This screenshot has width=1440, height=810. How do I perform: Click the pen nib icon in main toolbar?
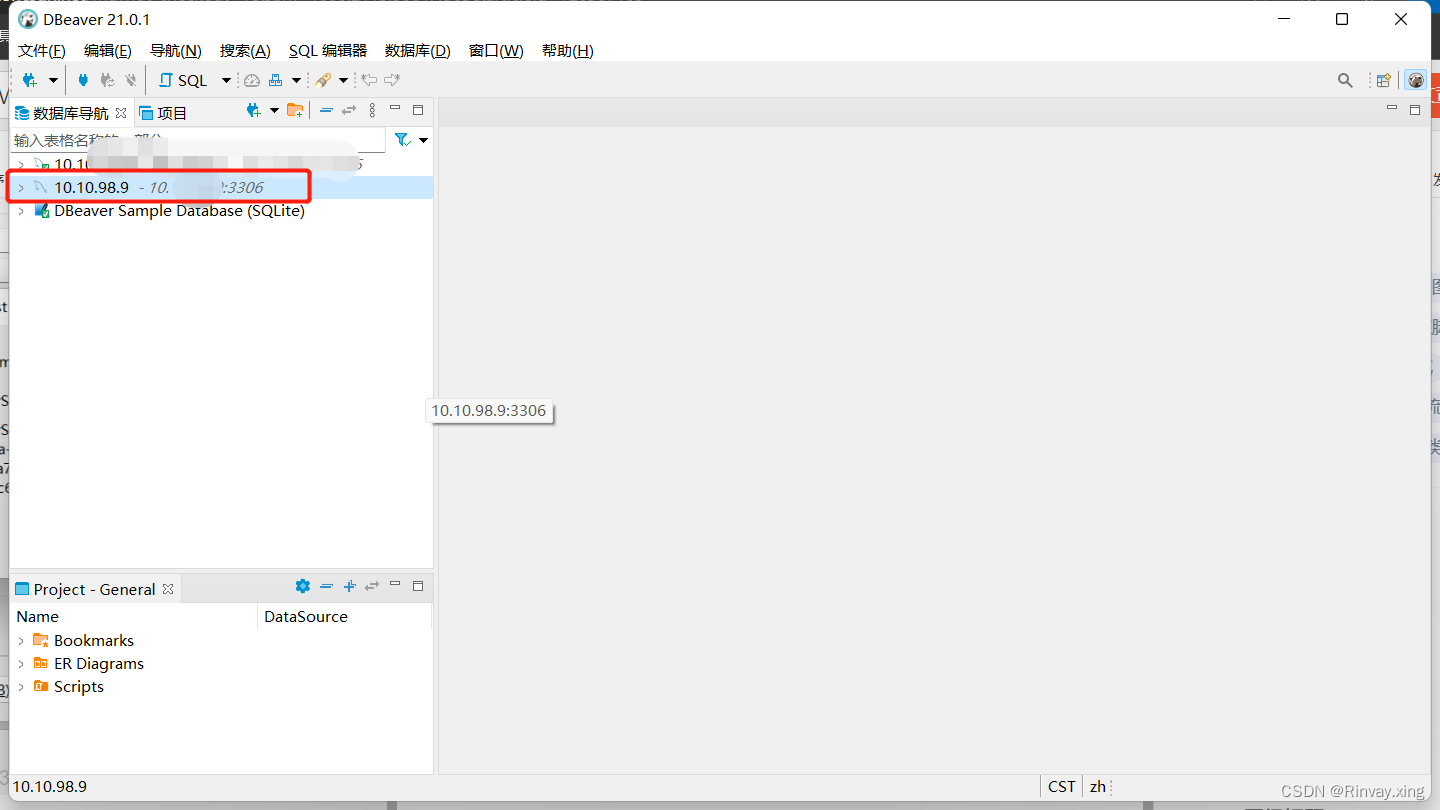pos(323,80)
